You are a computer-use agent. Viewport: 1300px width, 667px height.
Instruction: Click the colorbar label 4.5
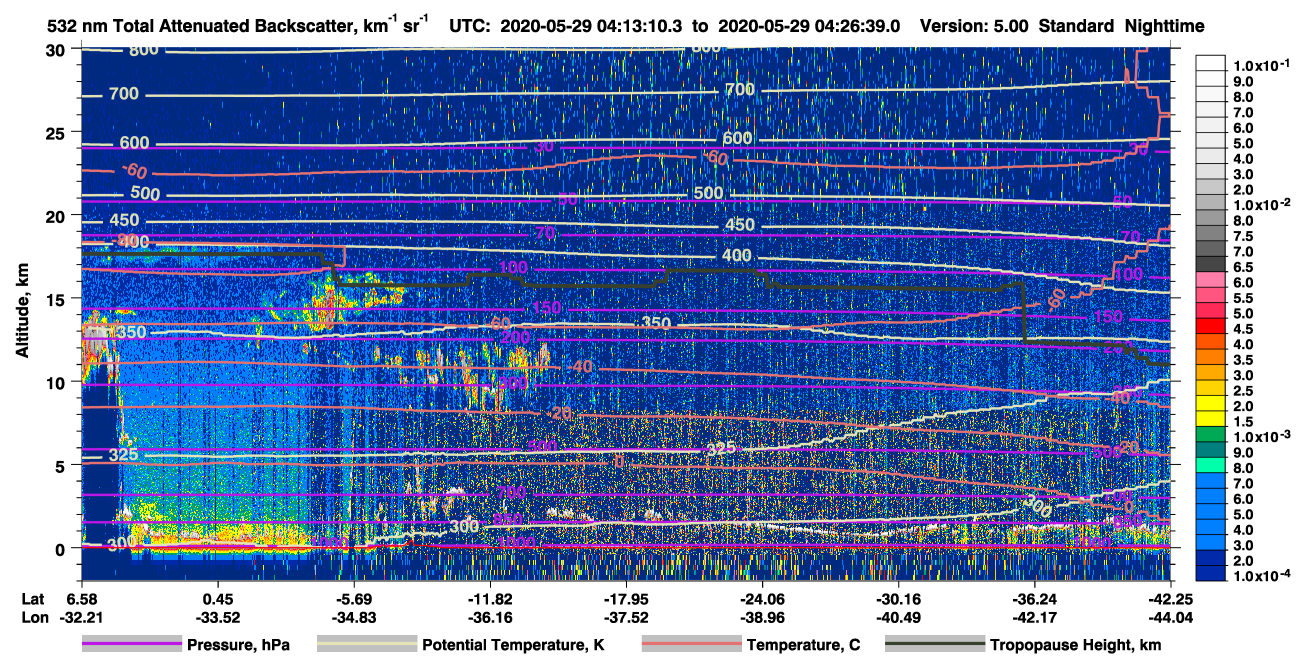click(x=1243, y=328)
